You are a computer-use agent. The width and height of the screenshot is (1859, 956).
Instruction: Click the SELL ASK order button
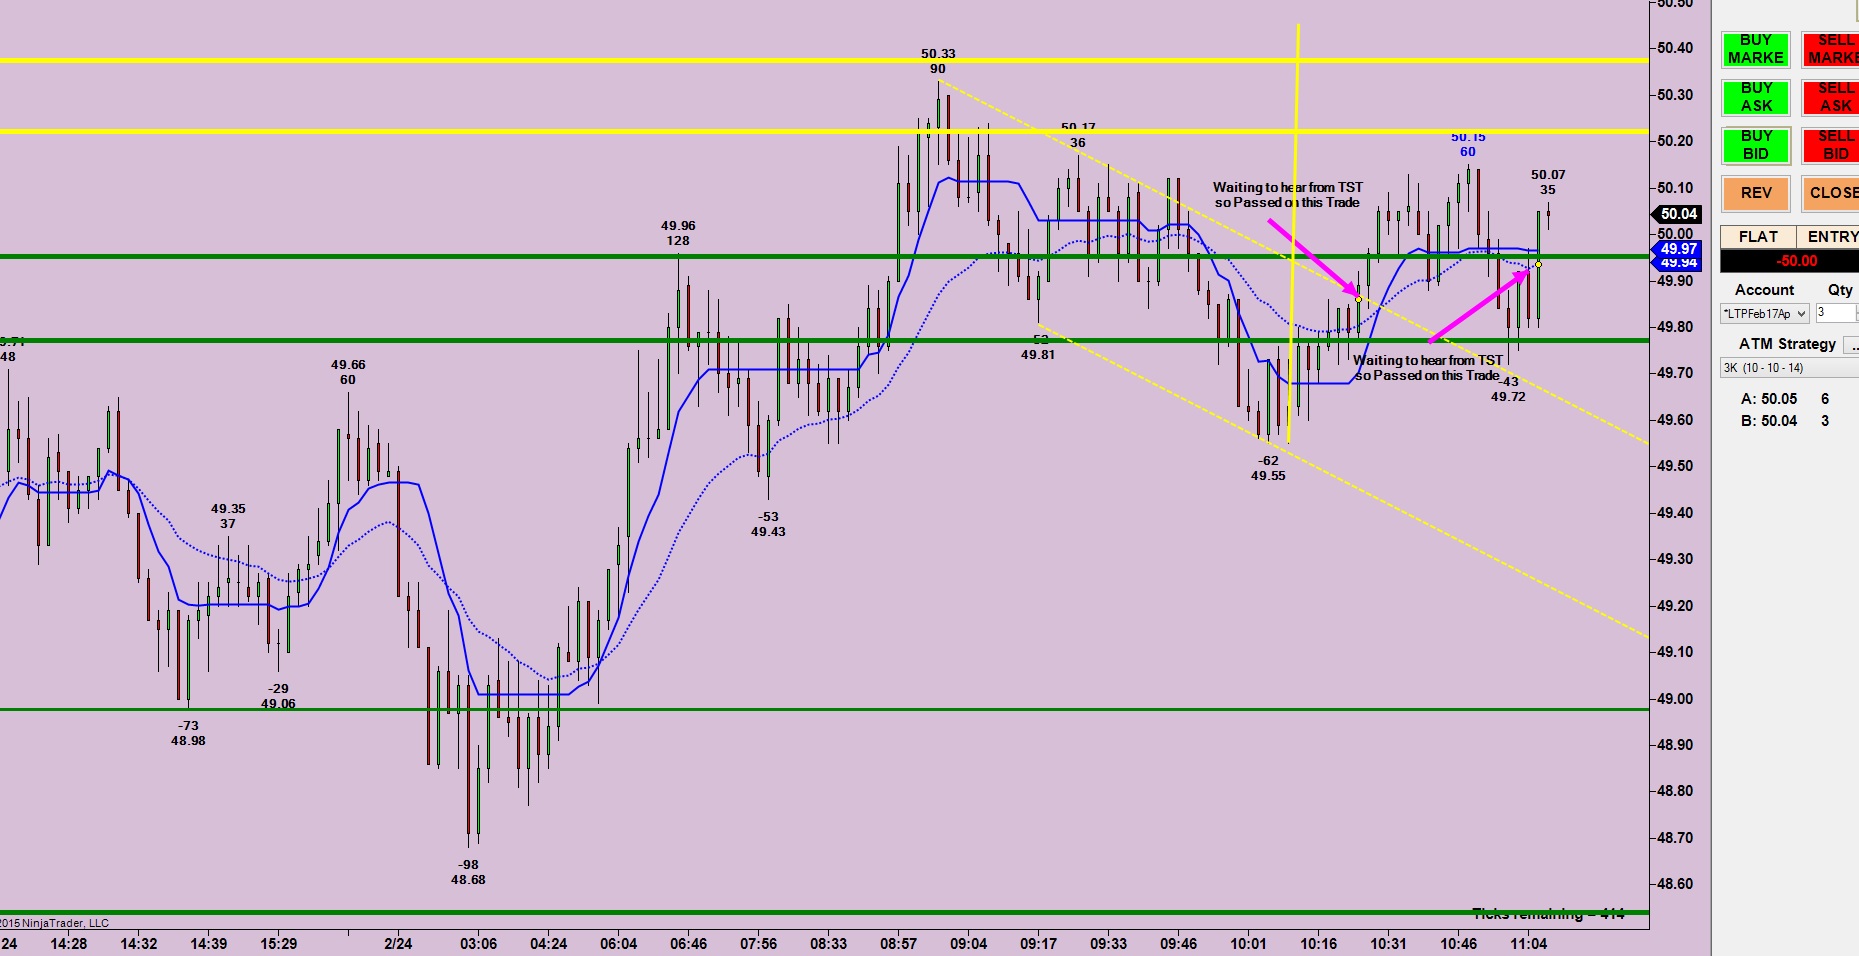(1830, 97)
